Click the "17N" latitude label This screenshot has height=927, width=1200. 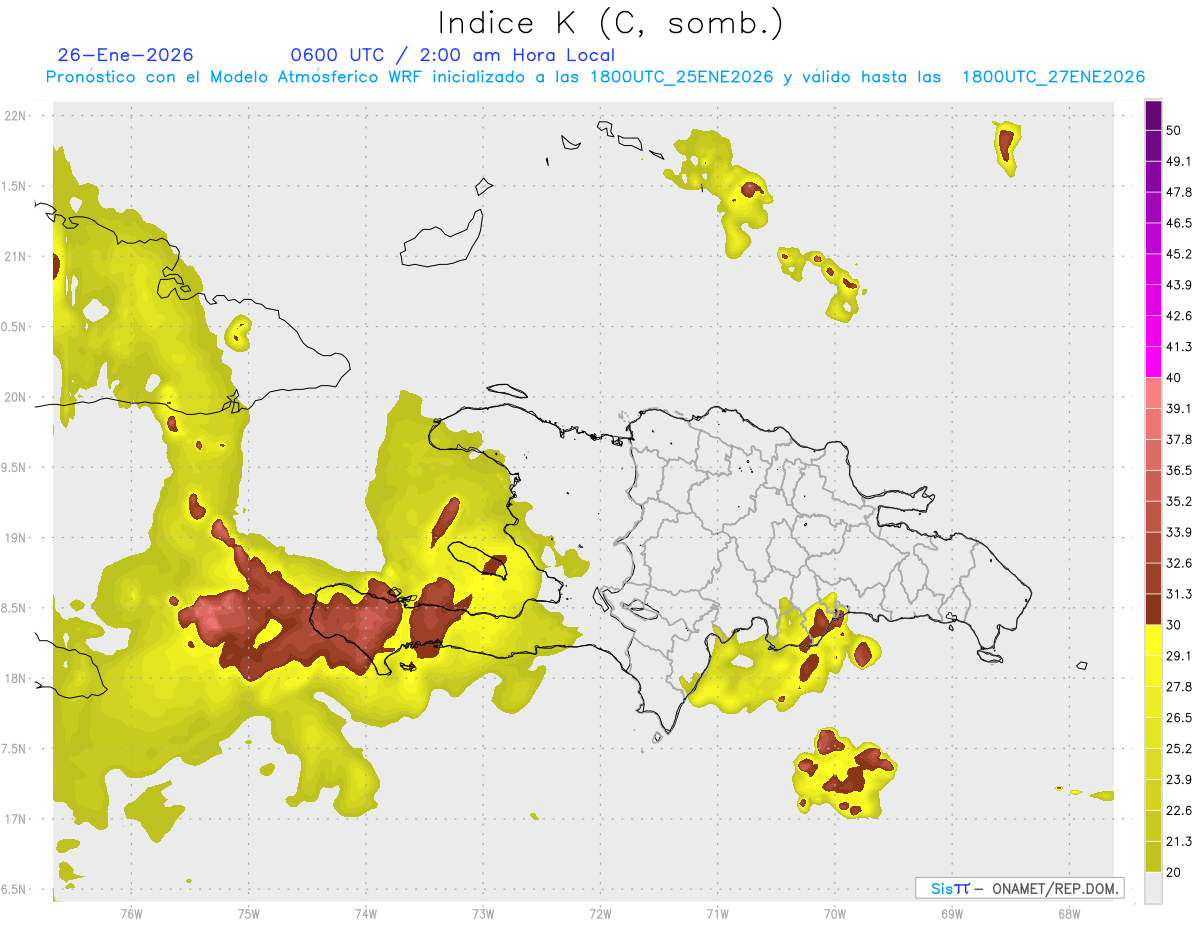click(17, 819)
